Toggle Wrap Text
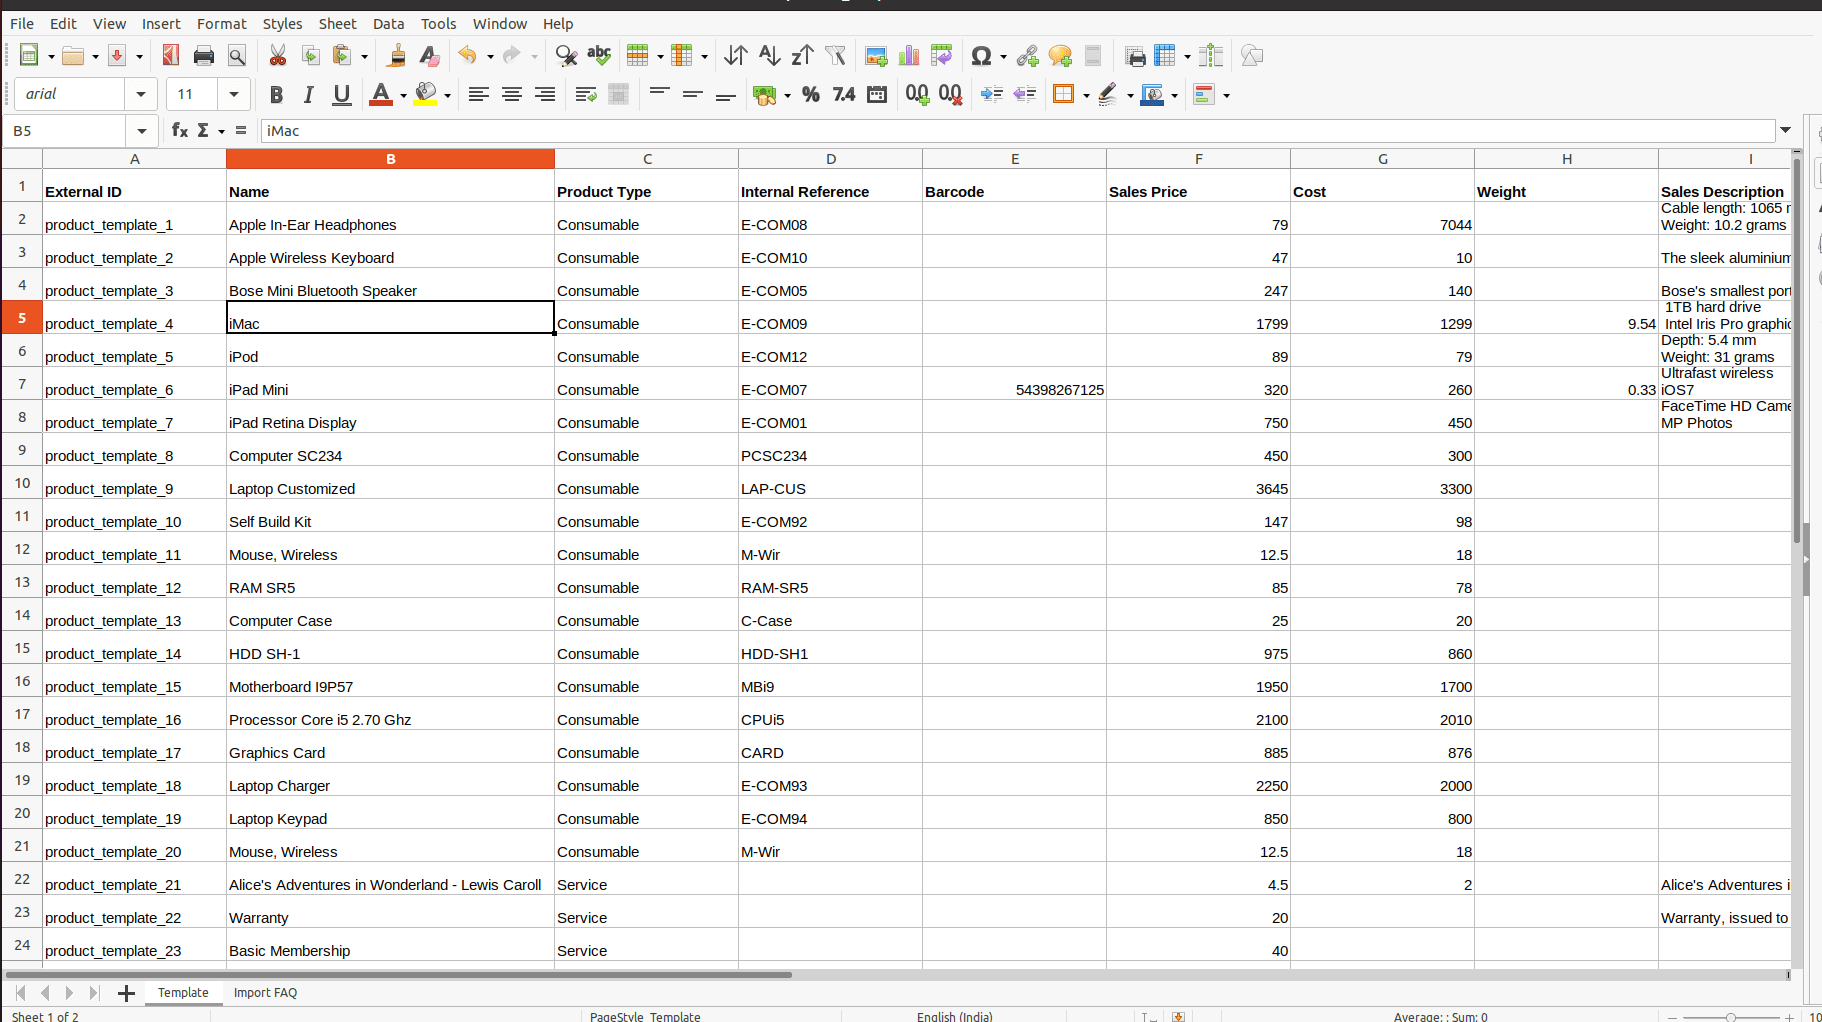 pyautogui.click(x=586, y=94)
